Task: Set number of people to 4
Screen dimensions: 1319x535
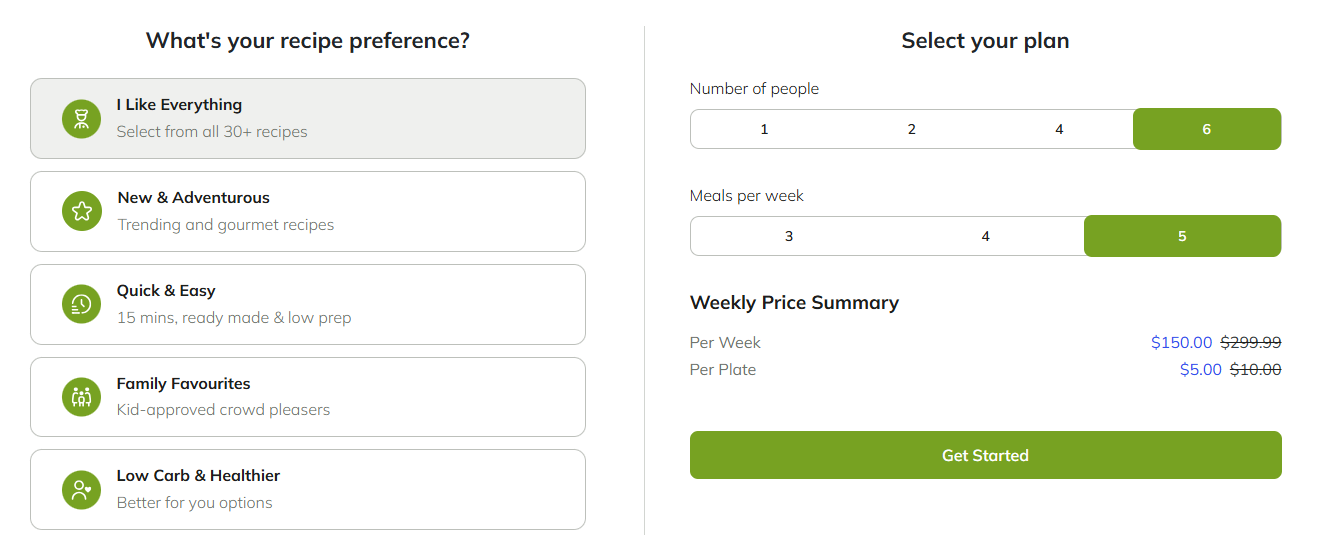Action: point(1059,129)
